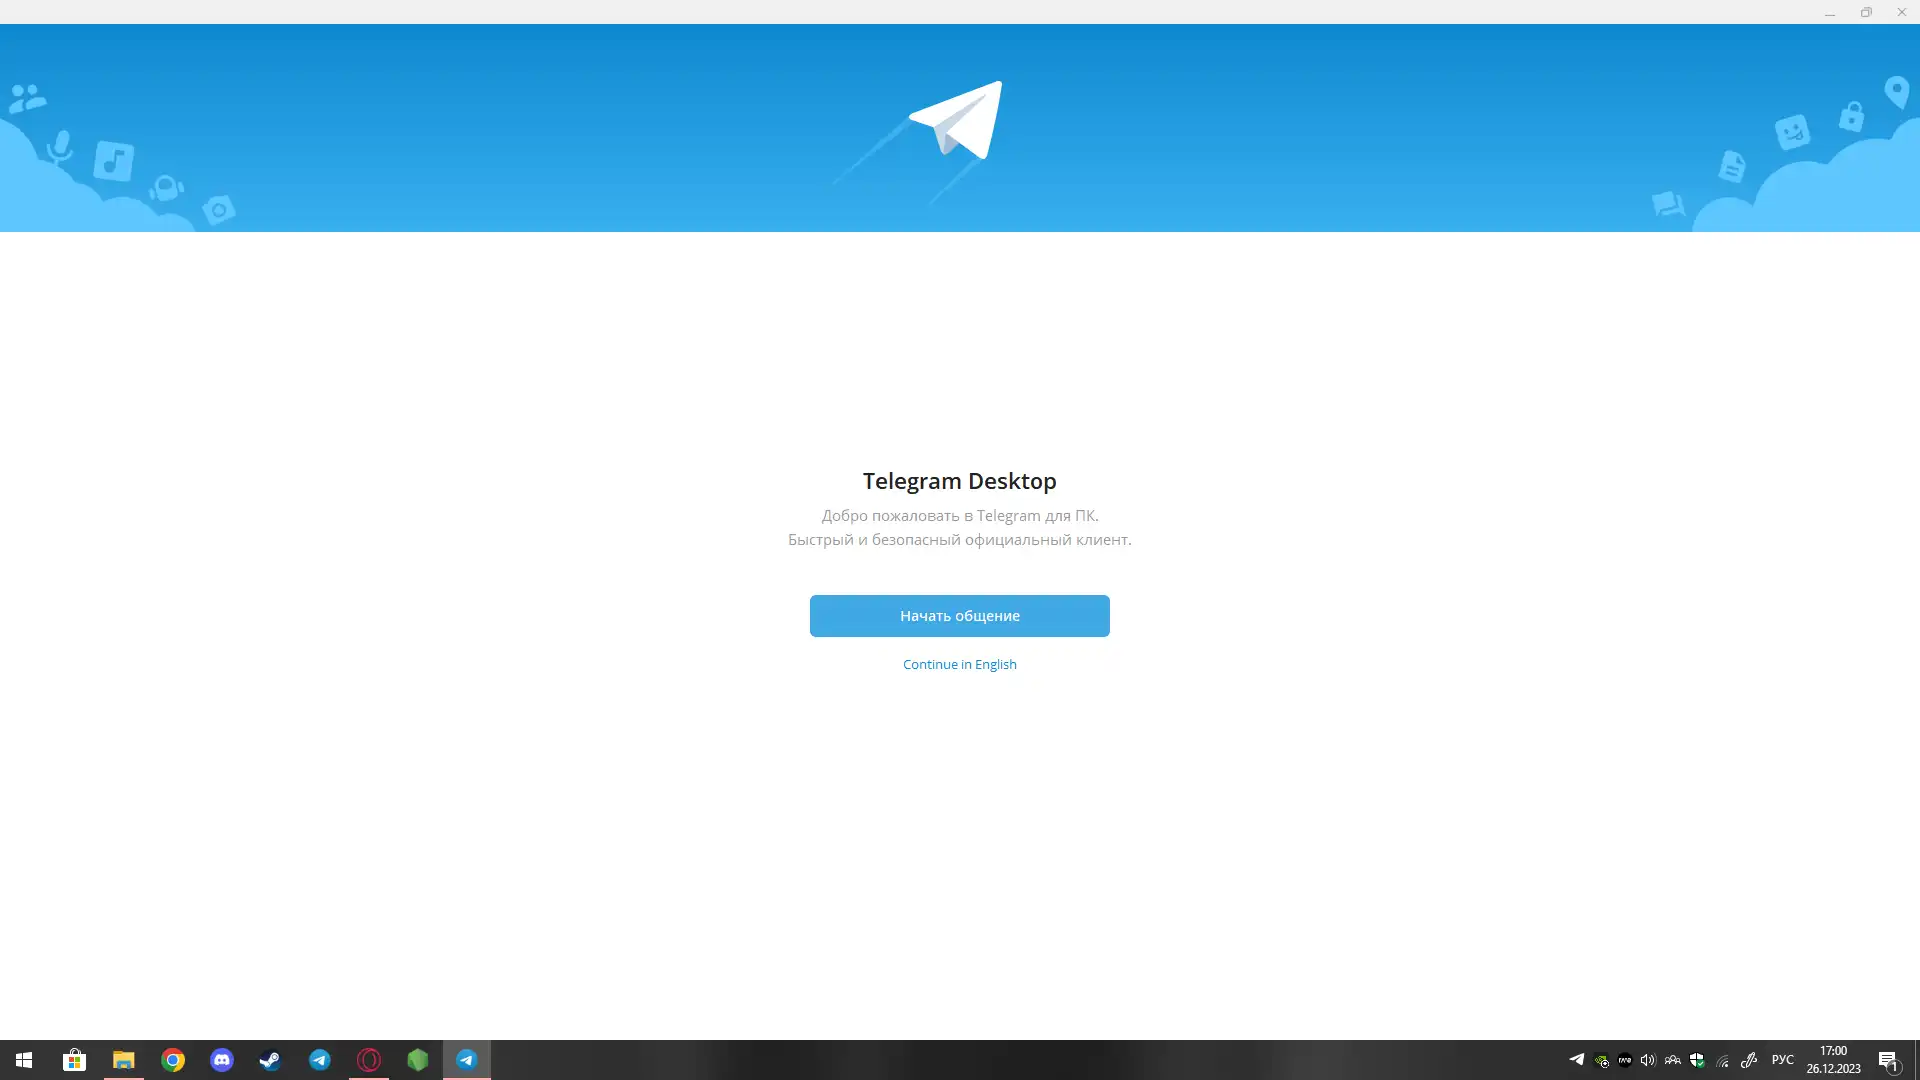Open Discord from the taskbar
1920x1080 pixels.
coord(221,1060)
